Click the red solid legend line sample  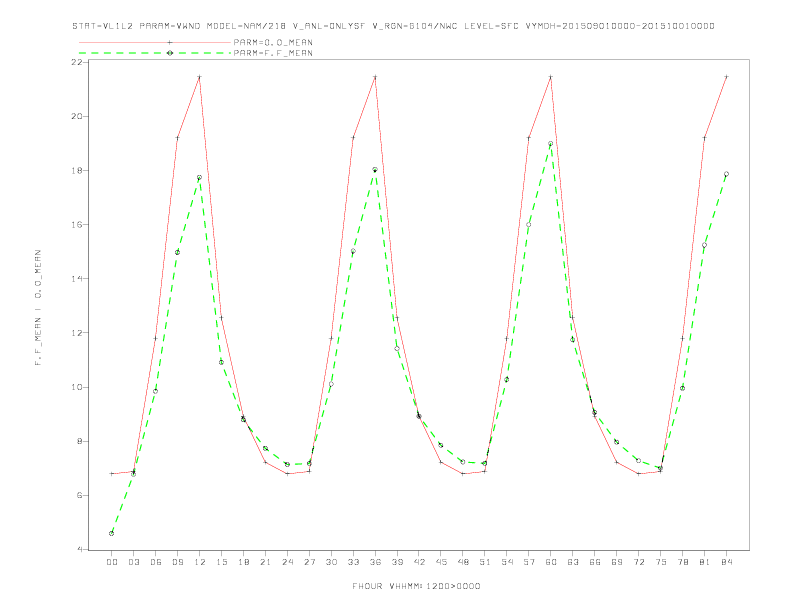click(155, 42)
